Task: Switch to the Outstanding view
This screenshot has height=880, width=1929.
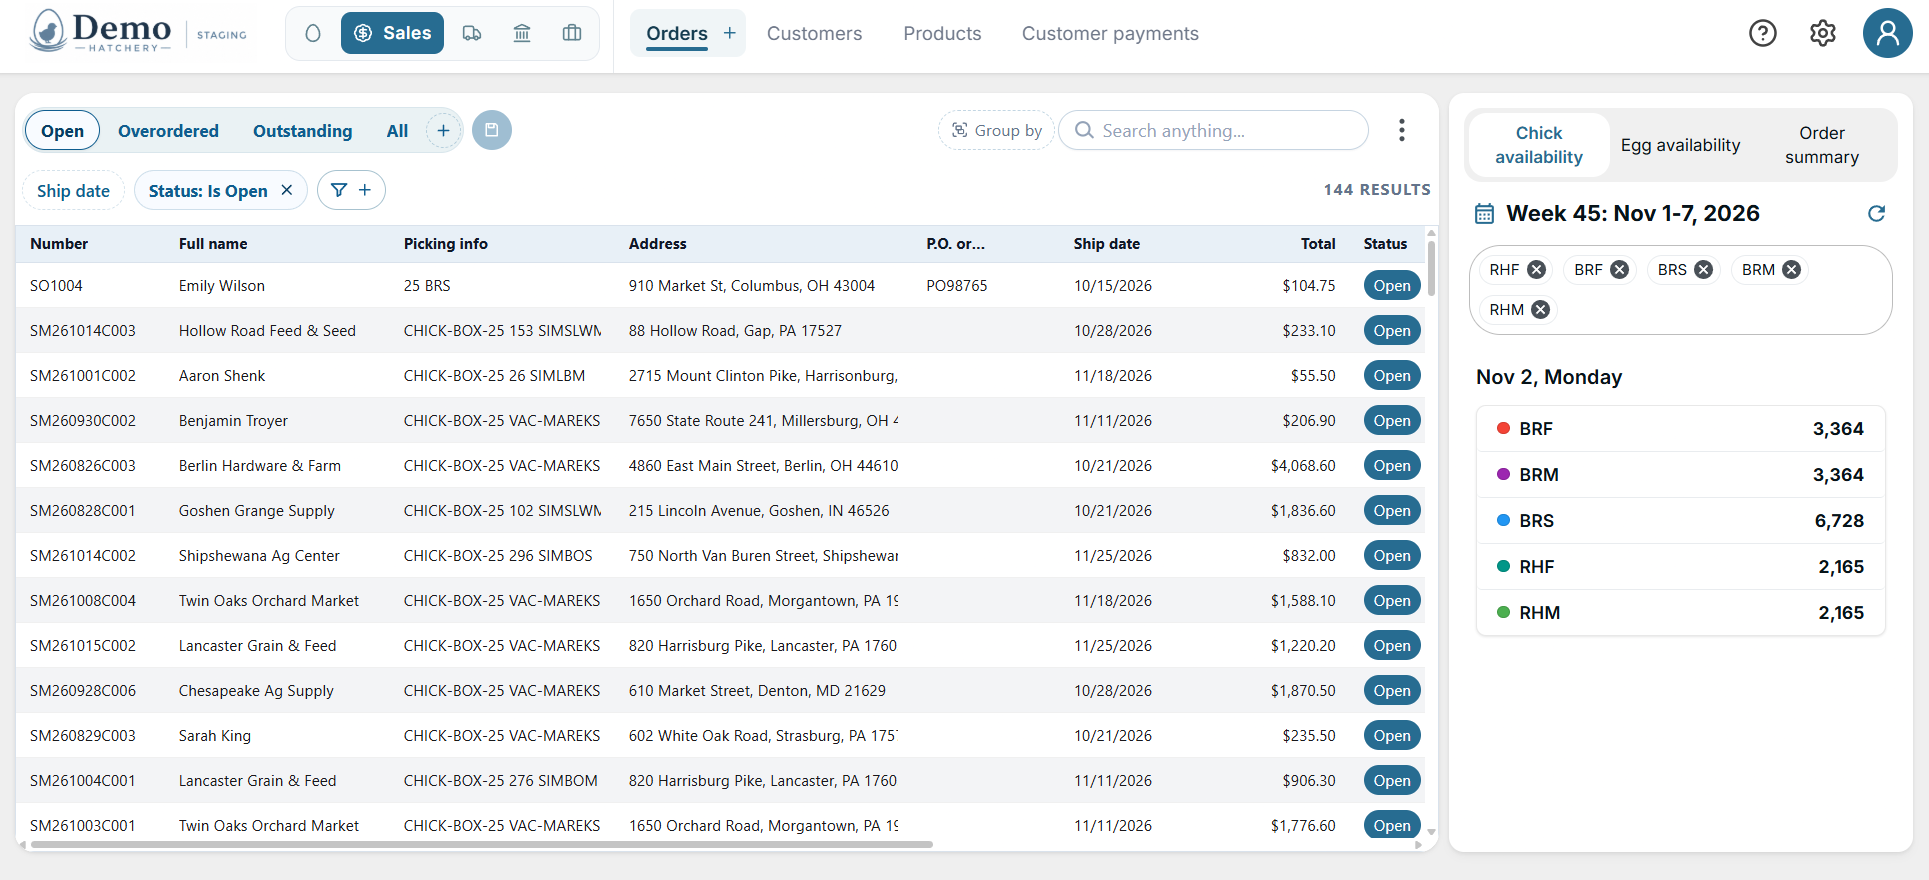Action: click(x=303, y=131)
